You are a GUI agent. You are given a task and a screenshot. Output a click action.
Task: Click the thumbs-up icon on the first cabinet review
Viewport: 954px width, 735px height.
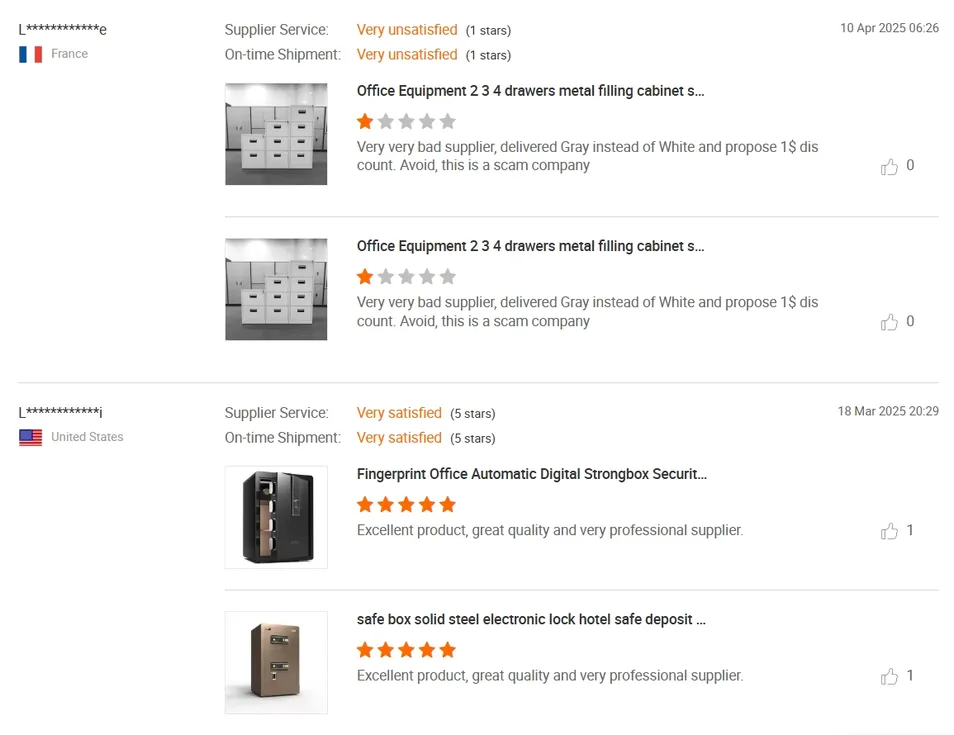[x=889, y=166]
